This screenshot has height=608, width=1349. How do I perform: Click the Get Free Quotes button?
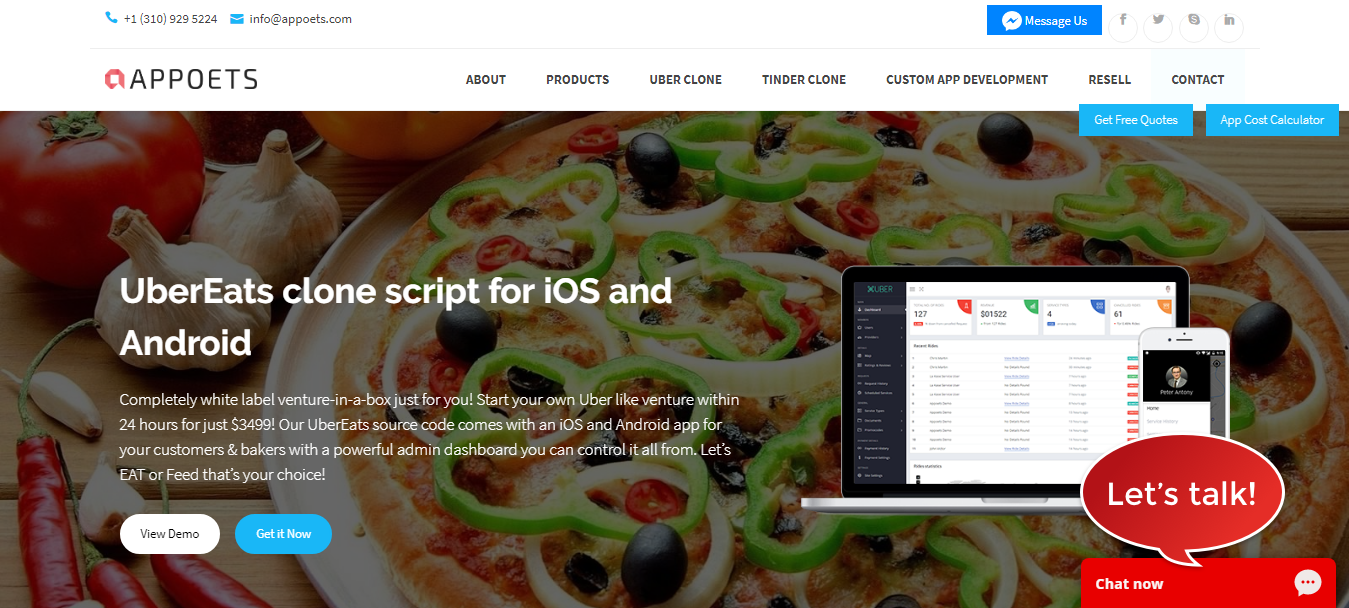pos(1136,120)
